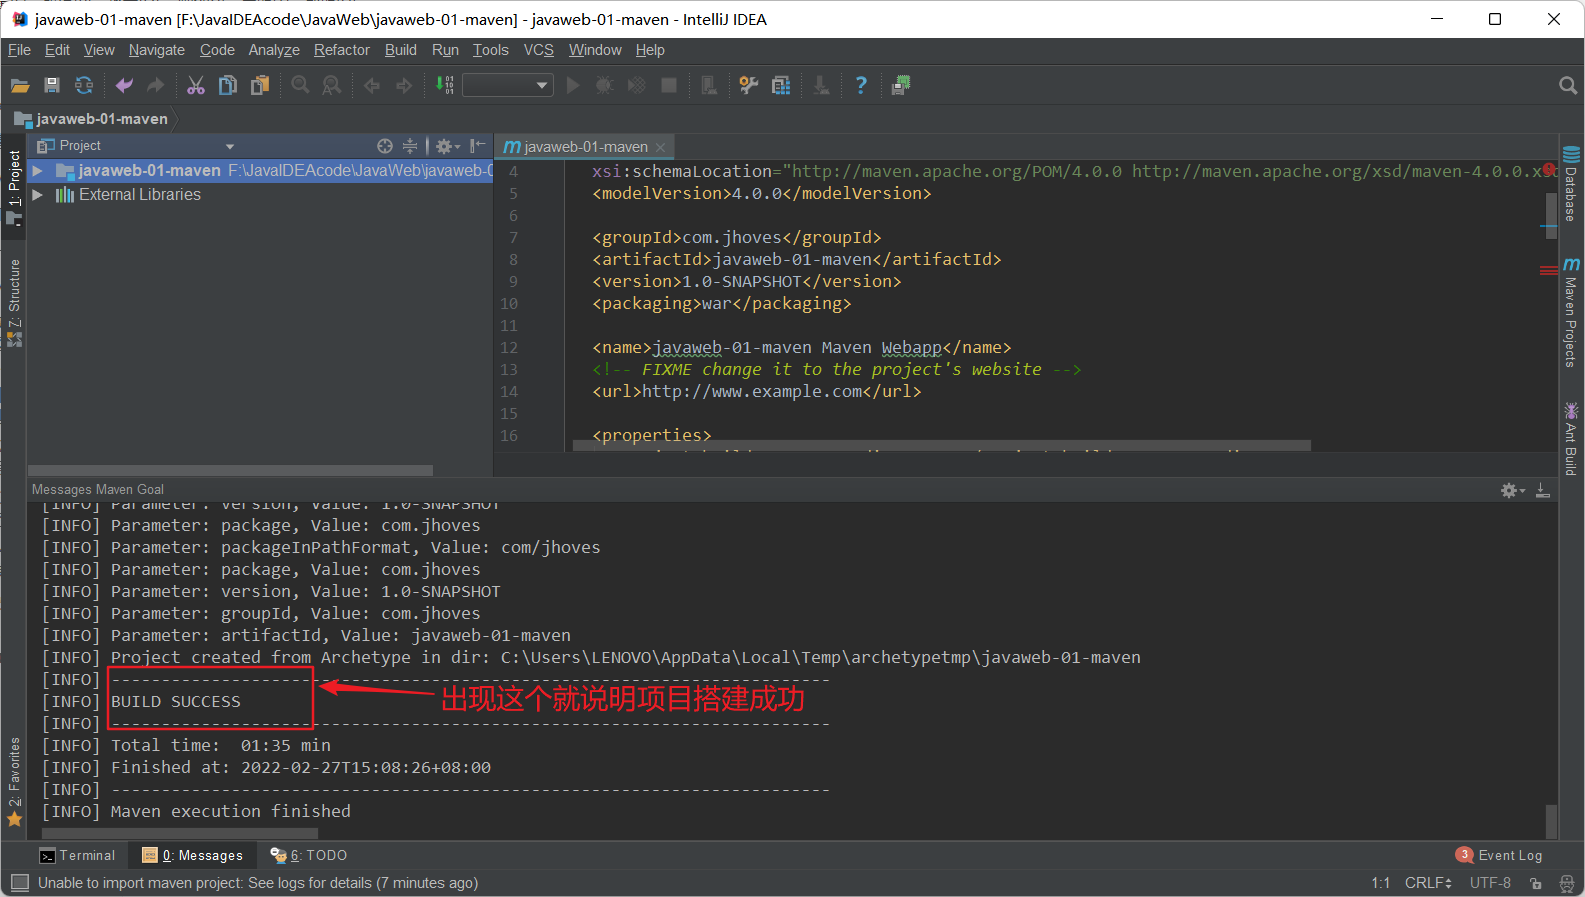Click the Make Project build icon
This screenshot has width=1585, height=897.
[445, 86]
